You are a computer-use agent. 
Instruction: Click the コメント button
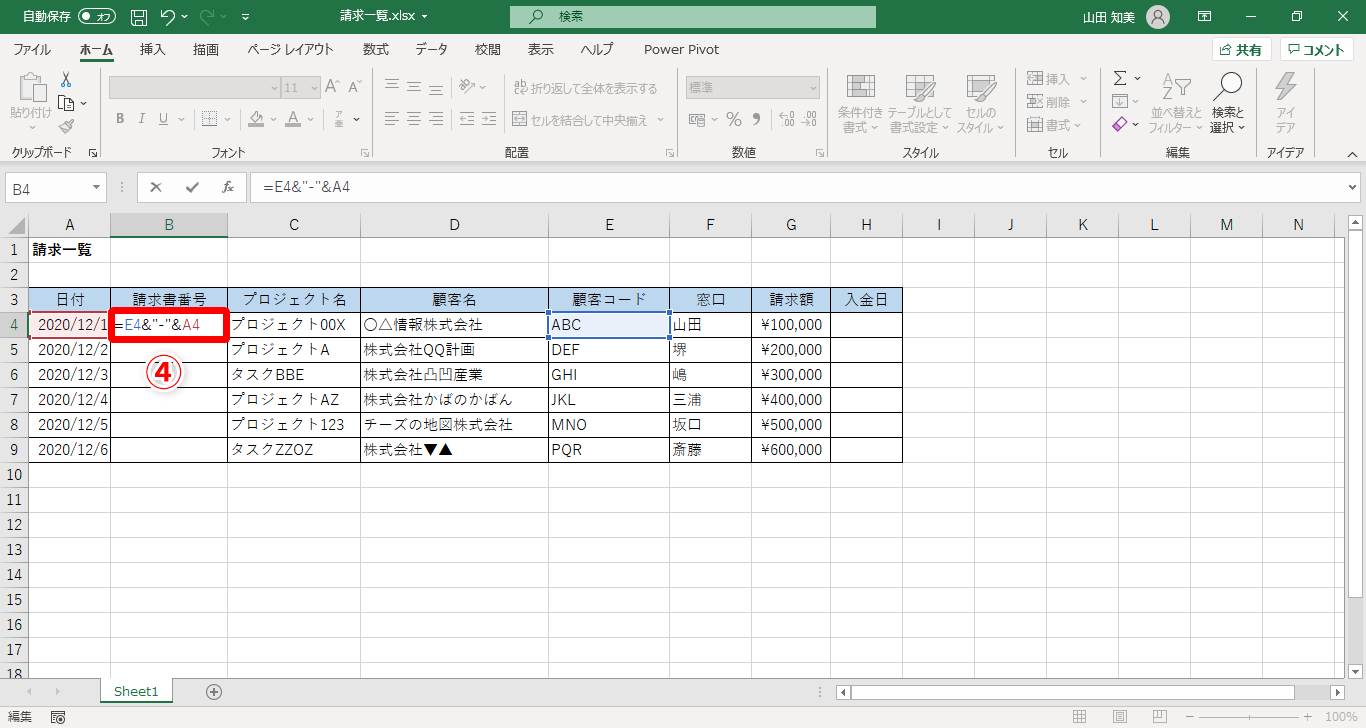click(x=1317, y=49)
